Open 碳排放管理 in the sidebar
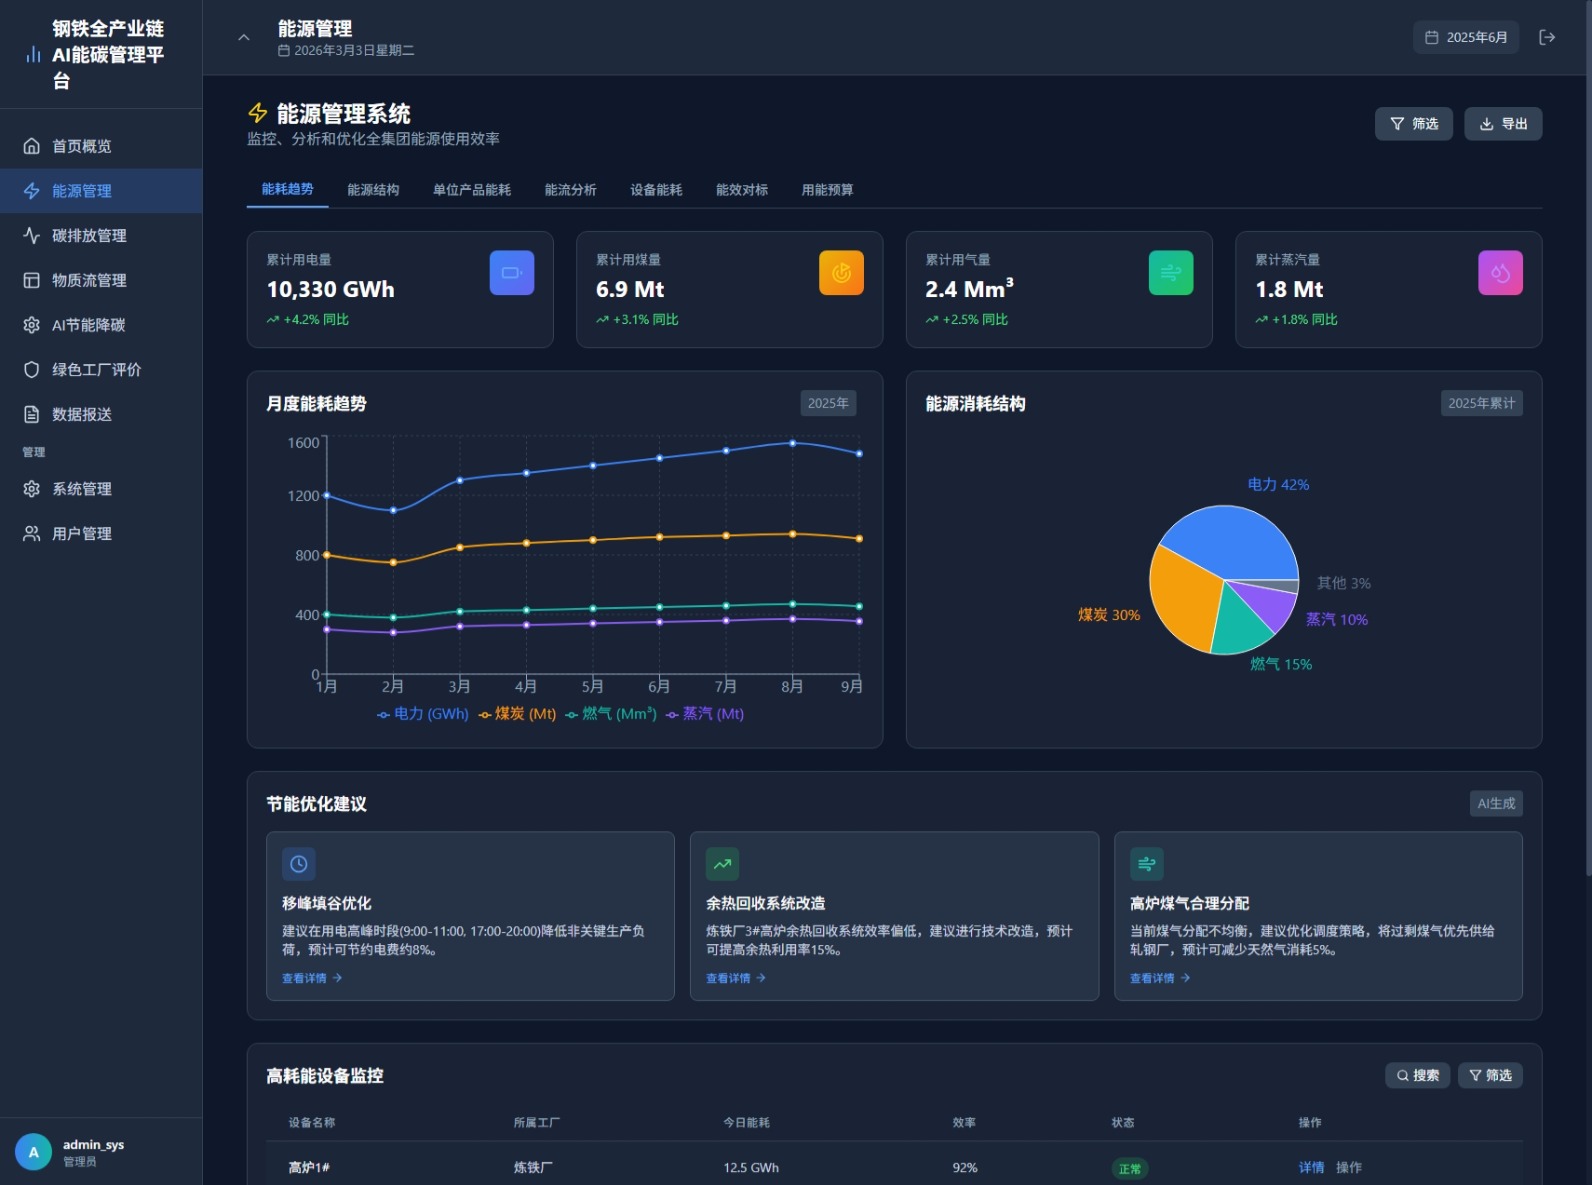This screenshot has width=1592, height=1185. (x=101, y=236)
